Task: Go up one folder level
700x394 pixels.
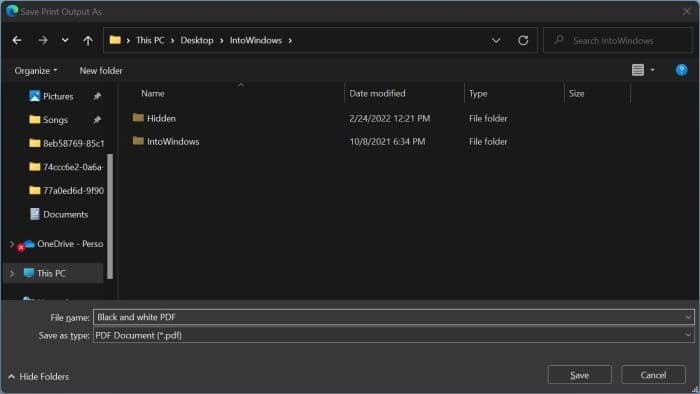Action: (x=88, y=41)
